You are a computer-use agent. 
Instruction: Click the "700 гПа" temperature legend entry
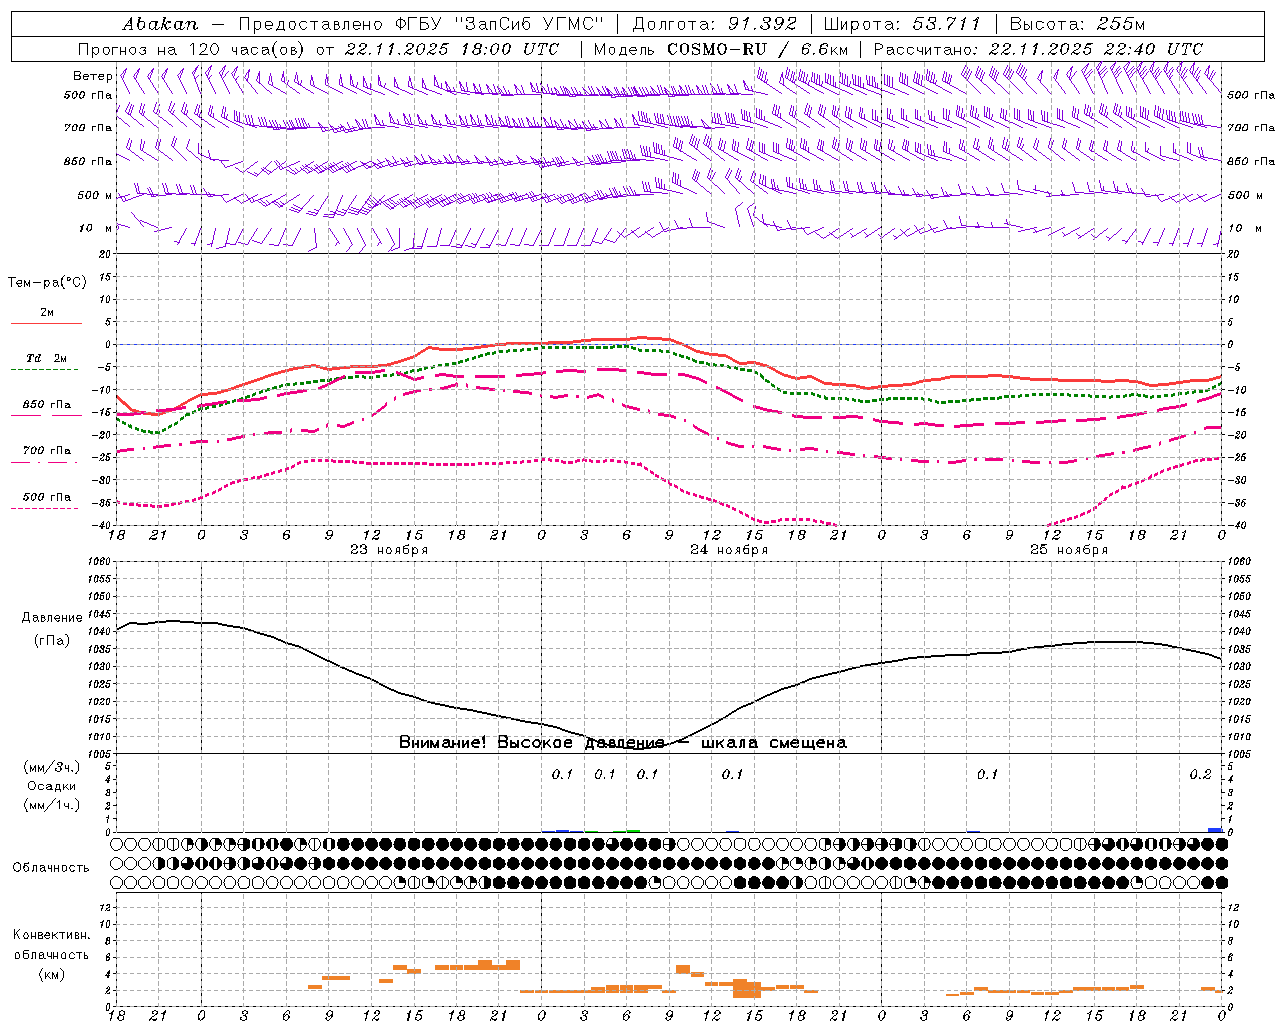[46, 455]
